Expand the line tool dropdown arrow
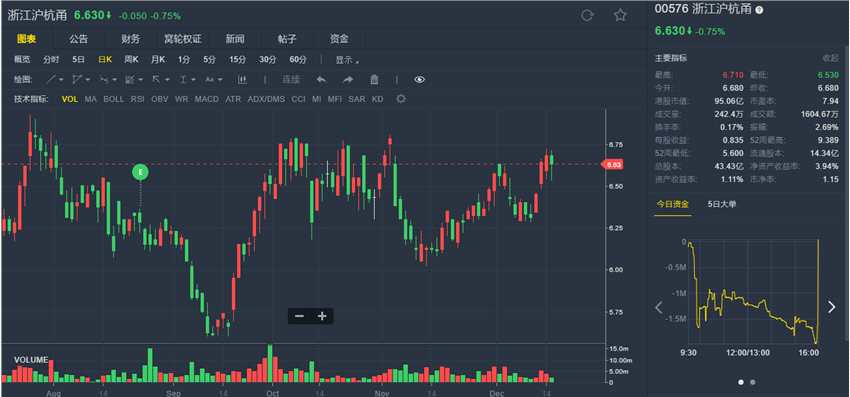This screenshot has width=850, height=397. (61, 80)
